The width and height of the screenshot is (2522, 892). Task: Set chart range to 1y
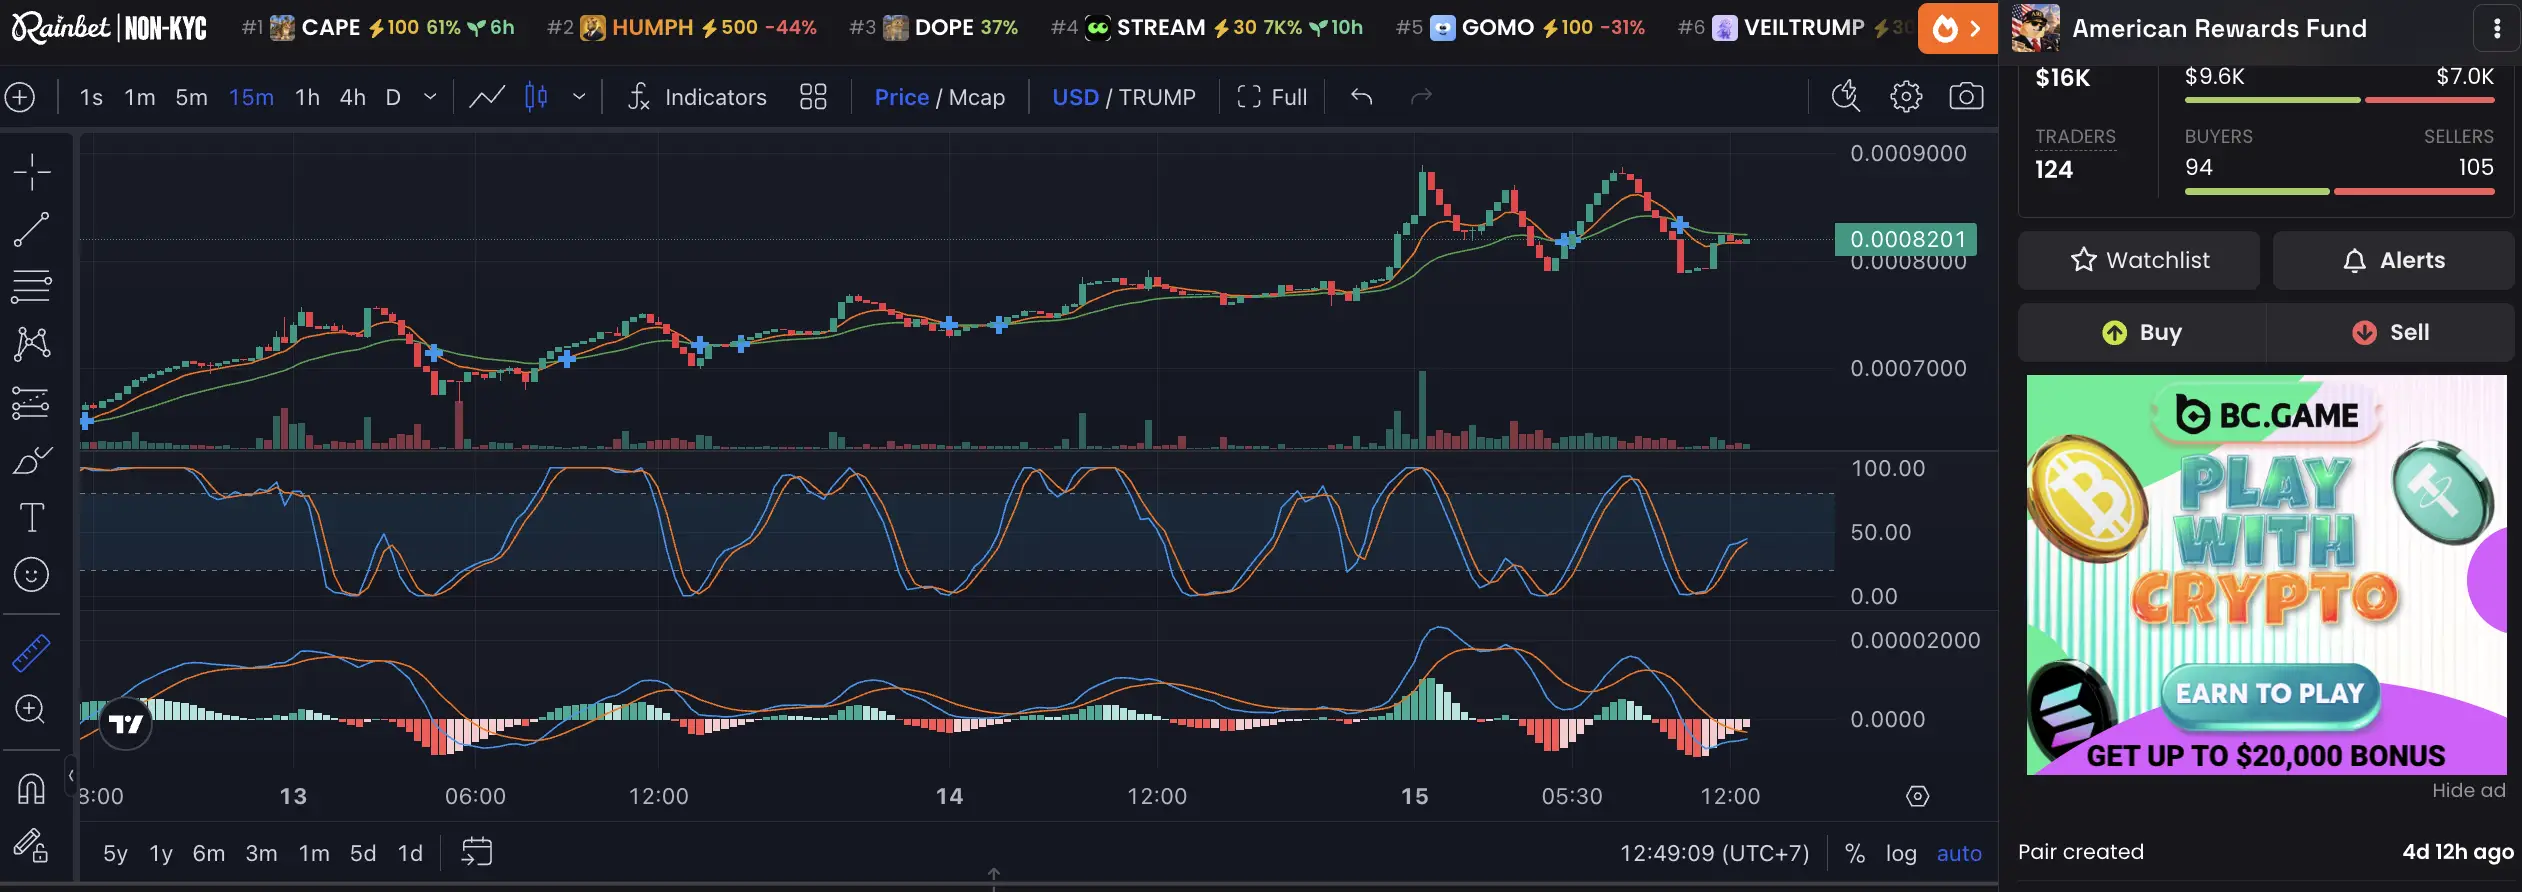click(161, 853)
